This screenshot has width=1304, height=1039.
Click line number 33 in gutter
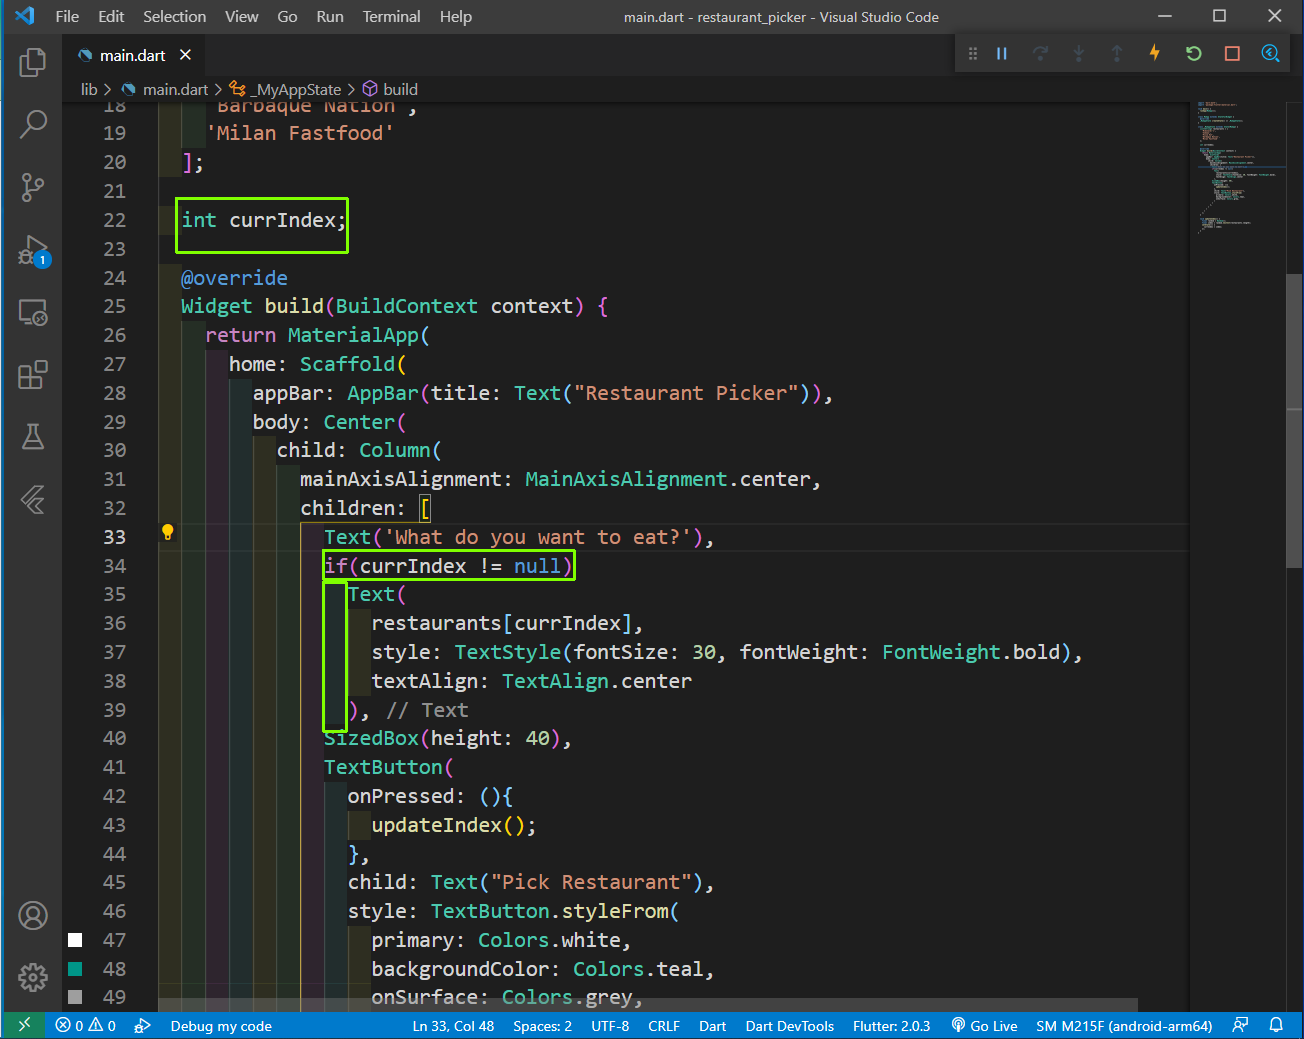(114, 537)
